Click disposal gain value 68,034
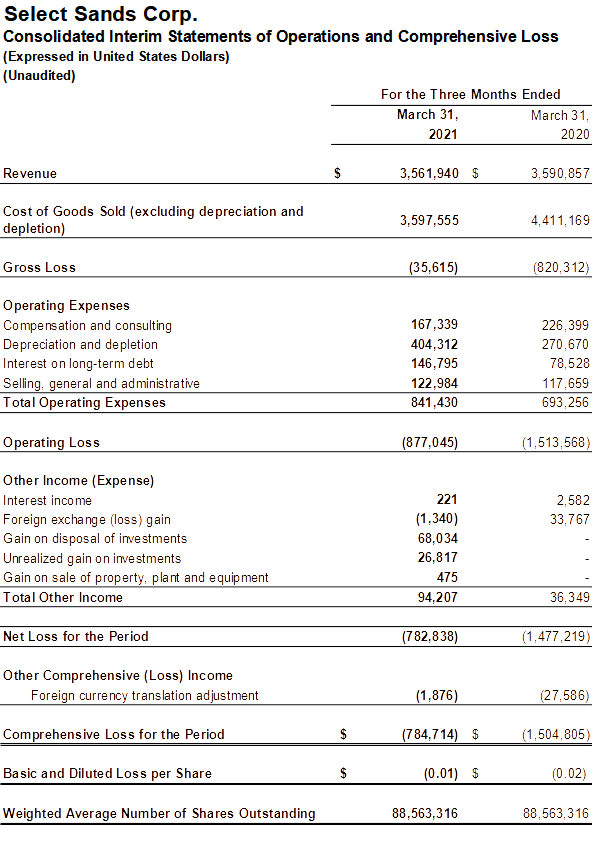Image resolution: width=592 pixels, height=844 pixels. (438, 539)
